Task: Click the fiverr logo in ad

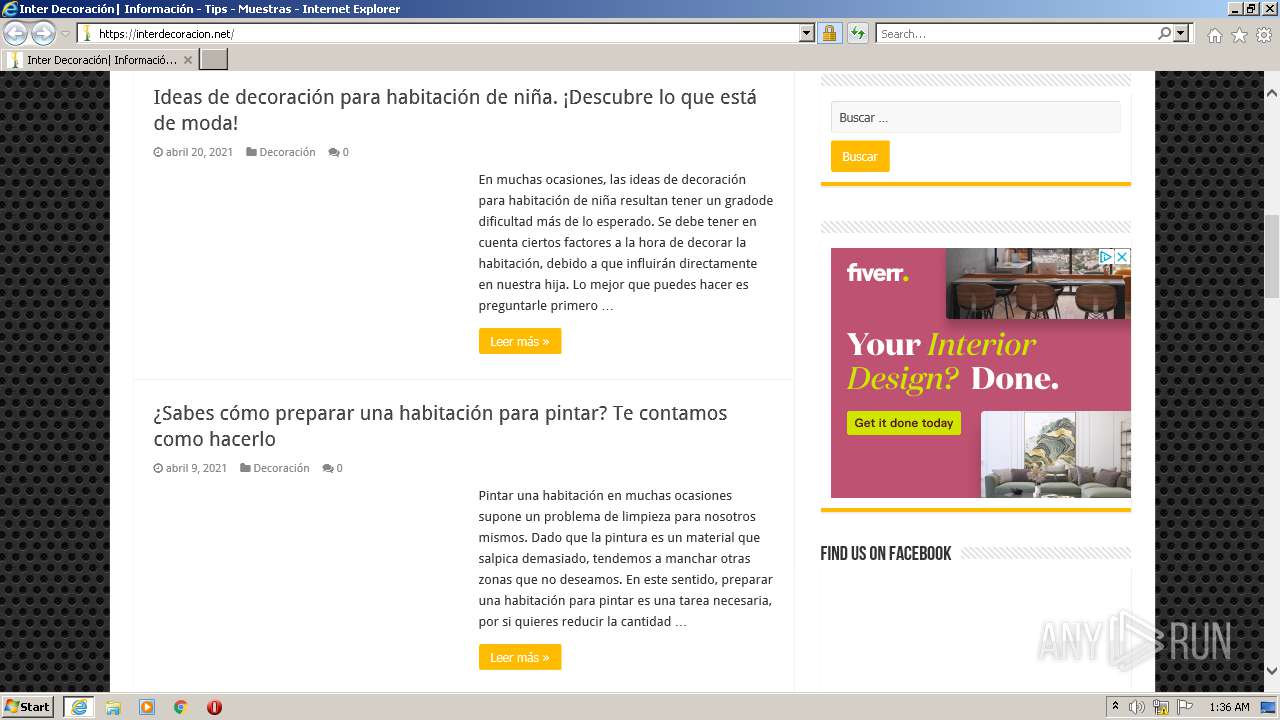Action: [x=877, y=272]
